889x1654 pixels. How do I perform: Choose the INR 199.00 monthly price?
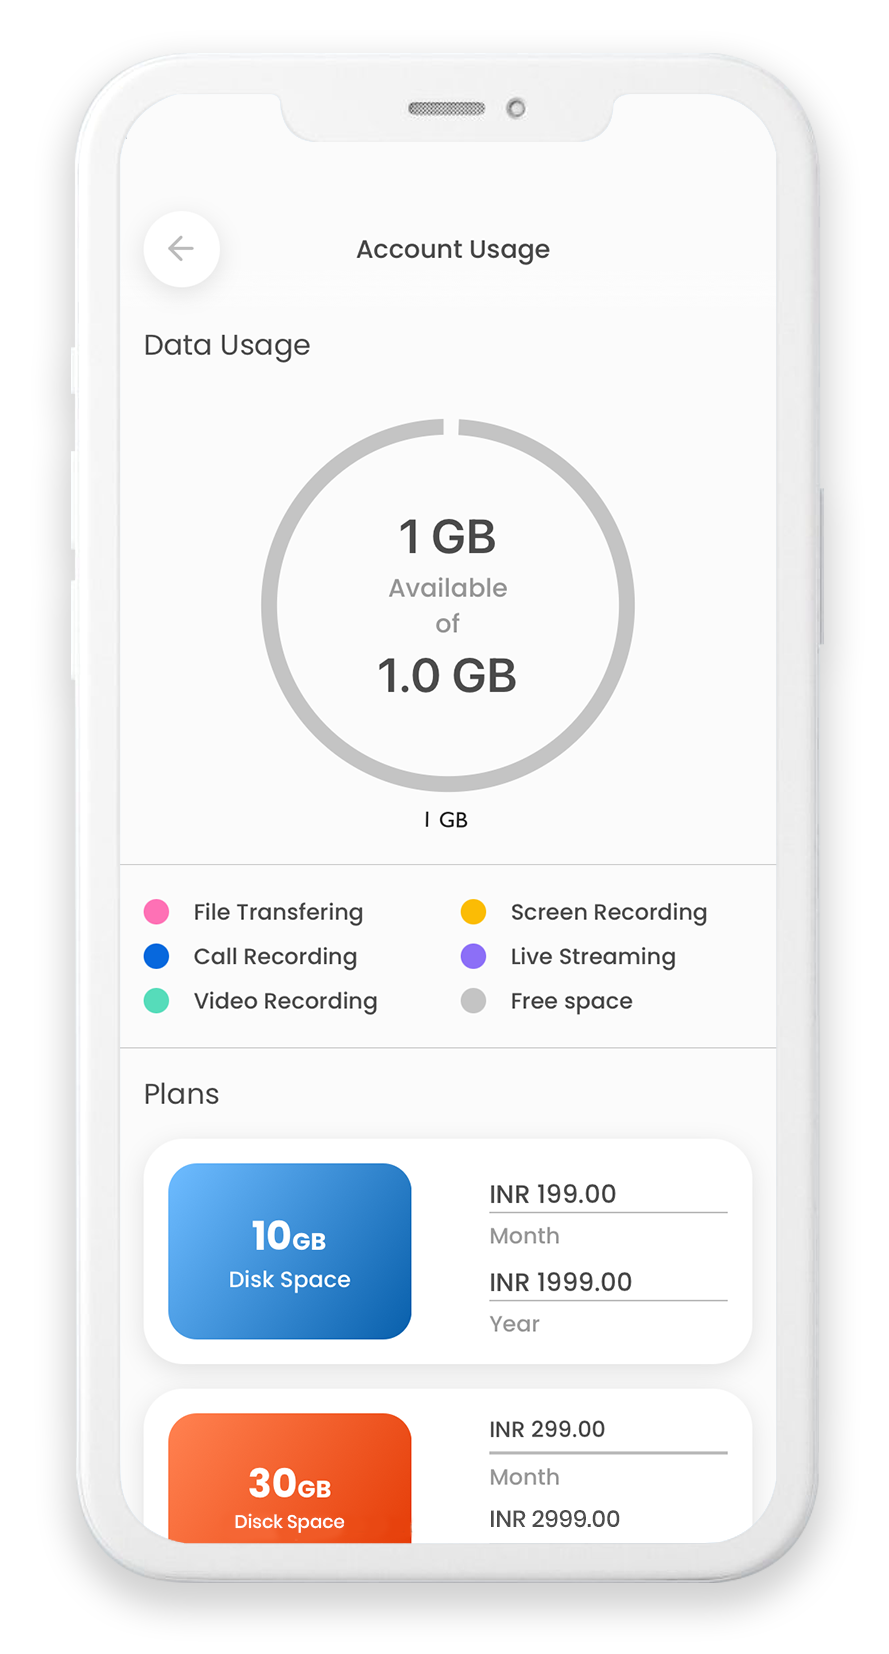click(552, 1194)
